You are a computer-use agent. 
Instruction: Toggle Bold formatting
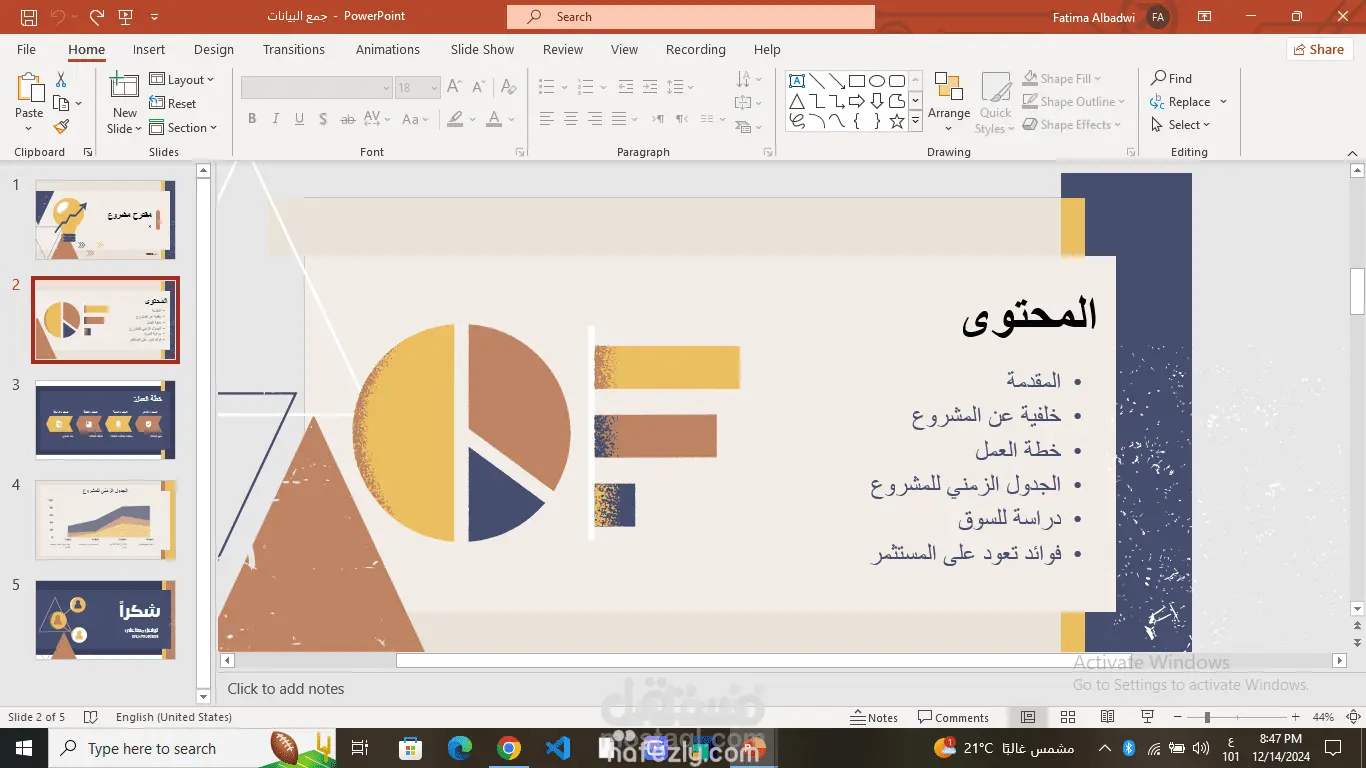point(252,119)
